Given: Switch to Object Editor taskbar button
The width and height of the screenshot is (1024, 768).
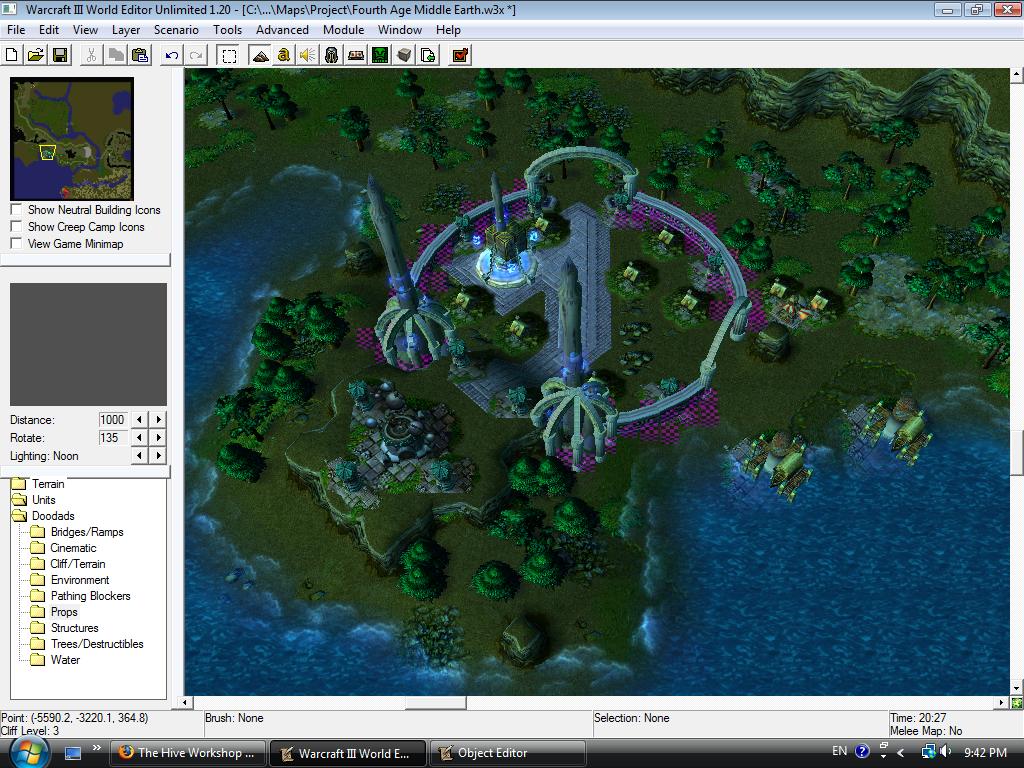Looking at the screenshot, I should (507, 753).
